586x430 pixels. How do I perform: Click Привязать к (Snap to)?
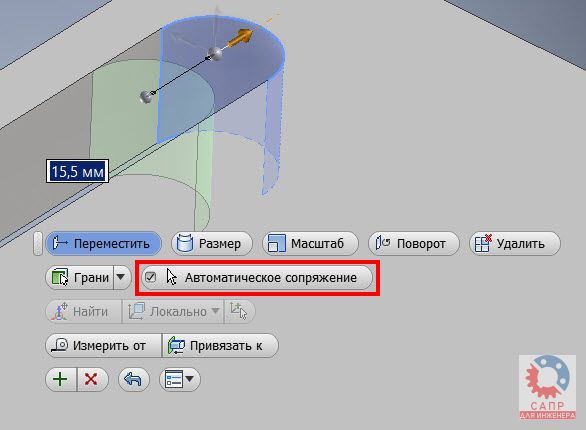(x=220, y=346)
